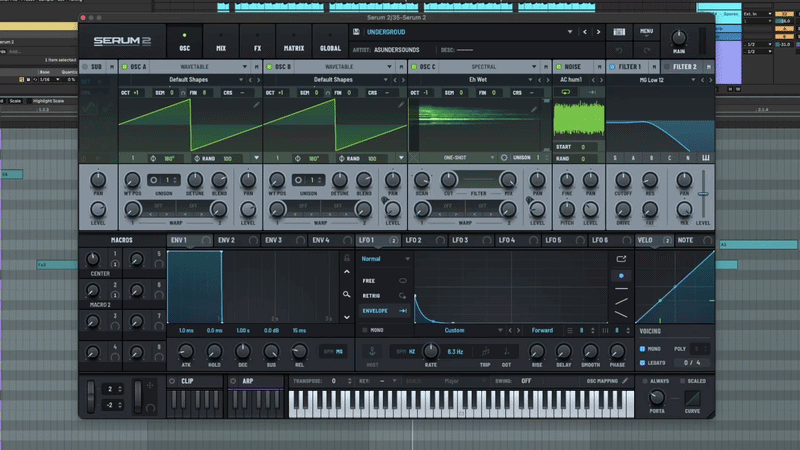Enable the LFO MONO checkbox

[365, 331]
